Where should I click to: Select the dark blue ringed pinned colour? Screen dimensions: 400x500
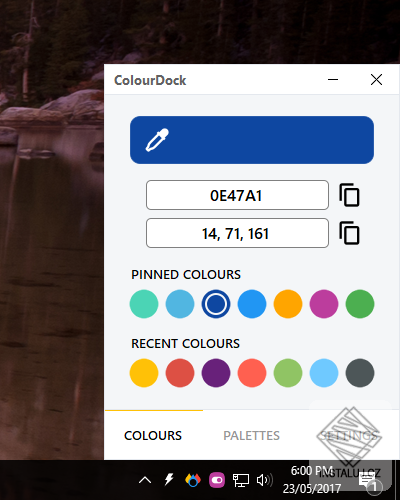pyautogui.click(x=216, y=304)
